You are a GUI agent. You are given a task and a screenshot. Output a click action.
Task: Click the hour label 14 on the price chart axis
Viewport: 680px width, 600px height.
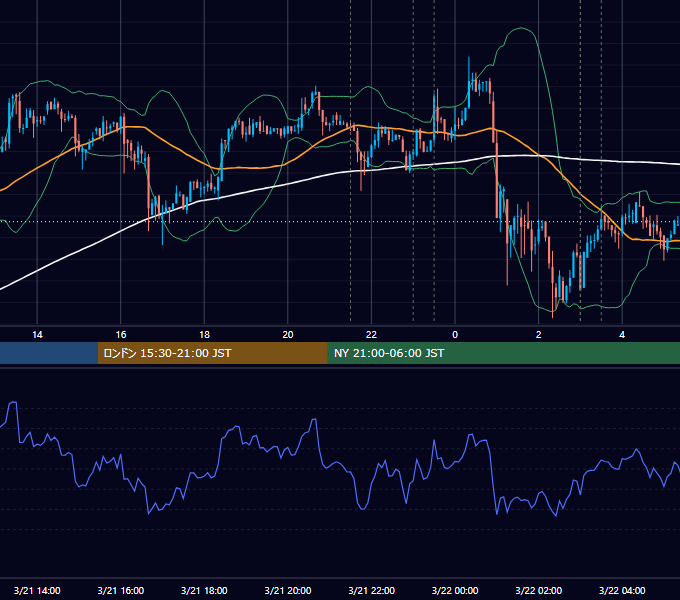coord(37,335)
